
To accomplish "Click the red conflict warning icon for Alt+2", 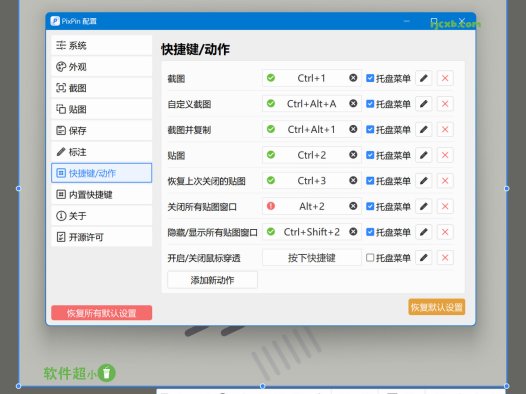I will 271,206.
